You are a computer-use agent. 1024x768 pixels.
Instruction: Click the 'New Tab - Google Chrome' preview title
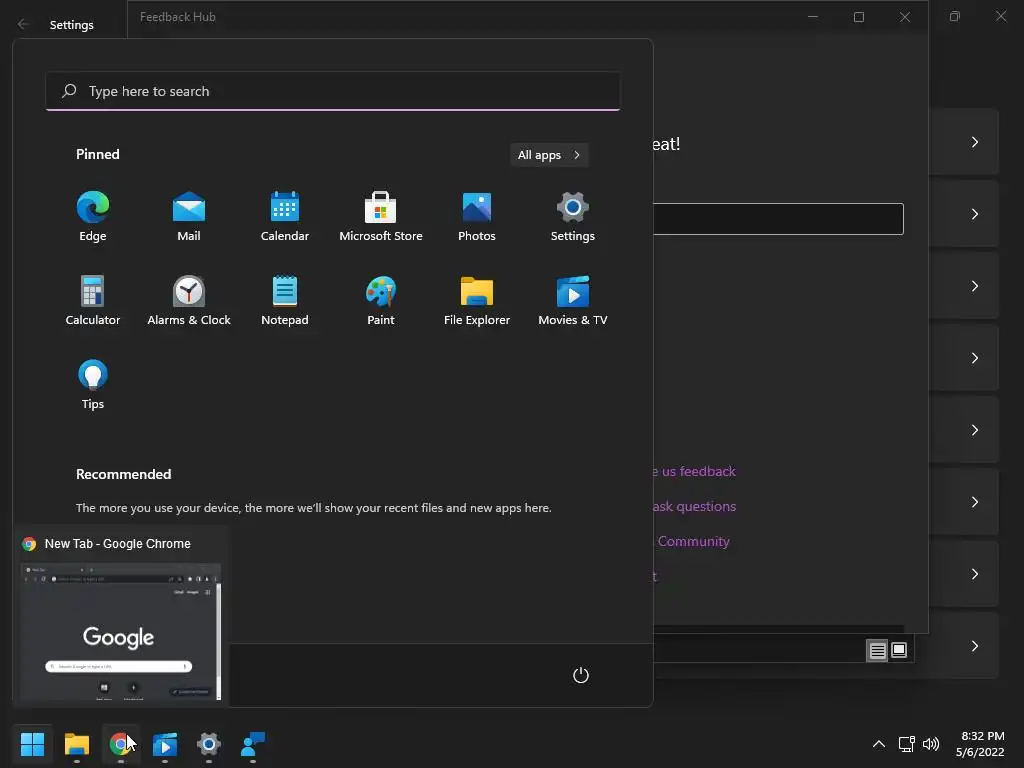[x=118, y=543]
